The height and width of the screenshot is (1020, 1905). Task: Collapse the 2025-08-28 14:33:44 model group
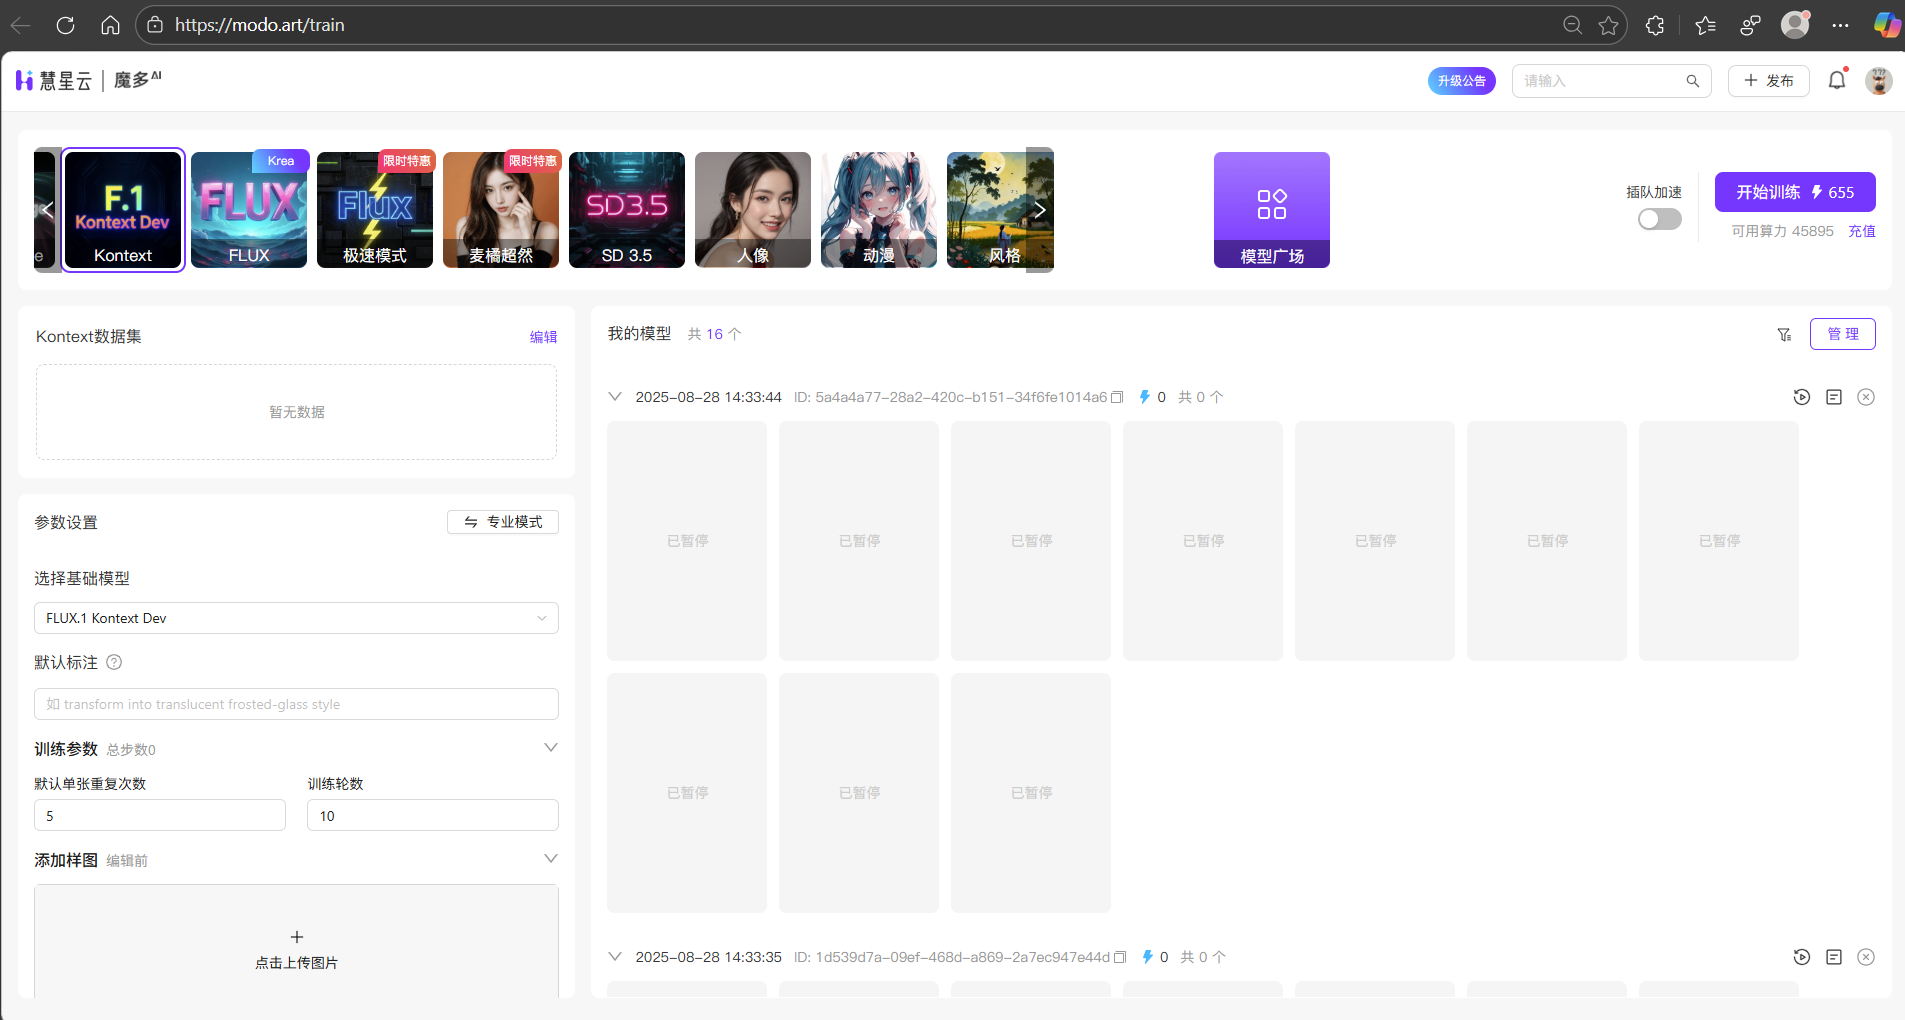(x=615, y=397)
